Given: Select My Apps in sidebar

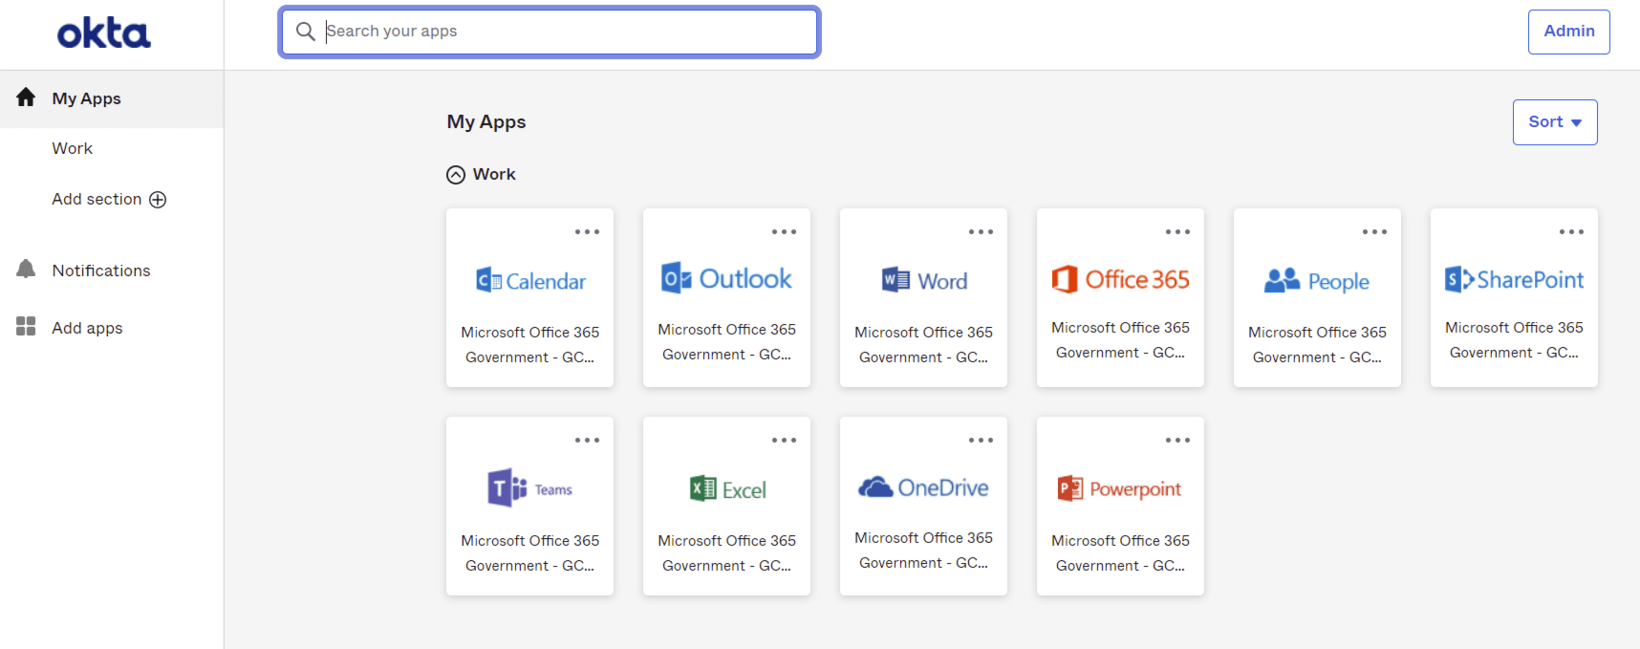Looking at the screenshot, I should coord(86,99).
